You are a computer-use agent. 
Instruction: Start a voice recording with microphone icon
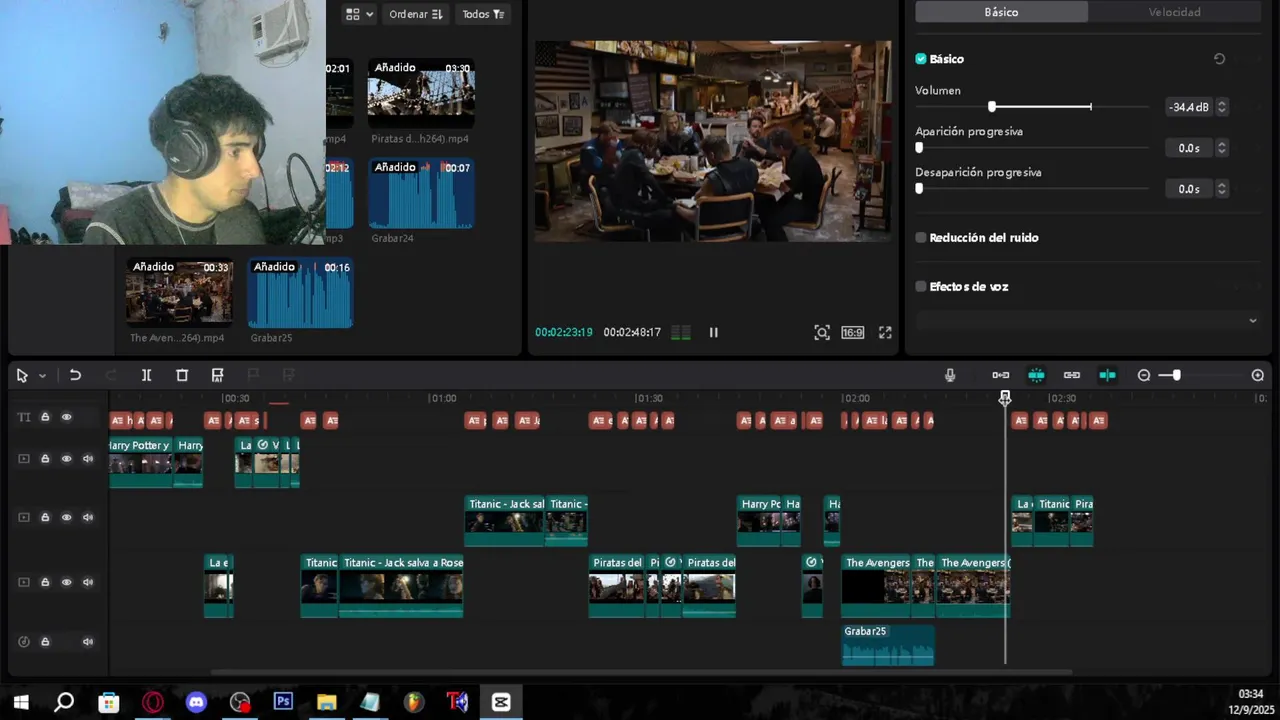[x=950, y=376]
